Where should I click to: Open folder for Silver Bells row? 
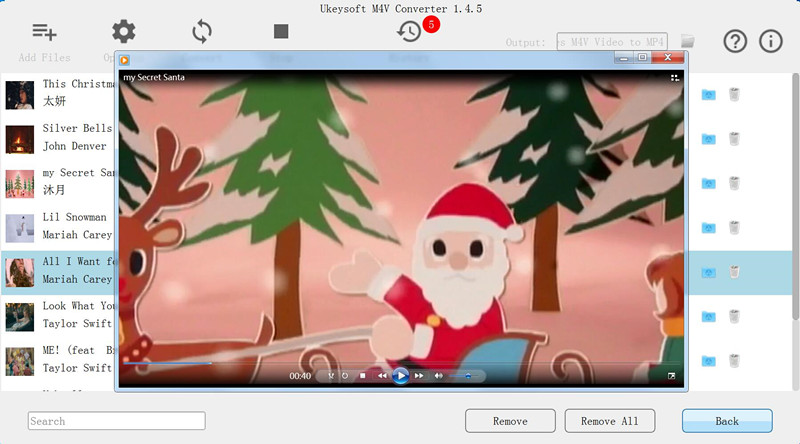[x=708, y=139]
